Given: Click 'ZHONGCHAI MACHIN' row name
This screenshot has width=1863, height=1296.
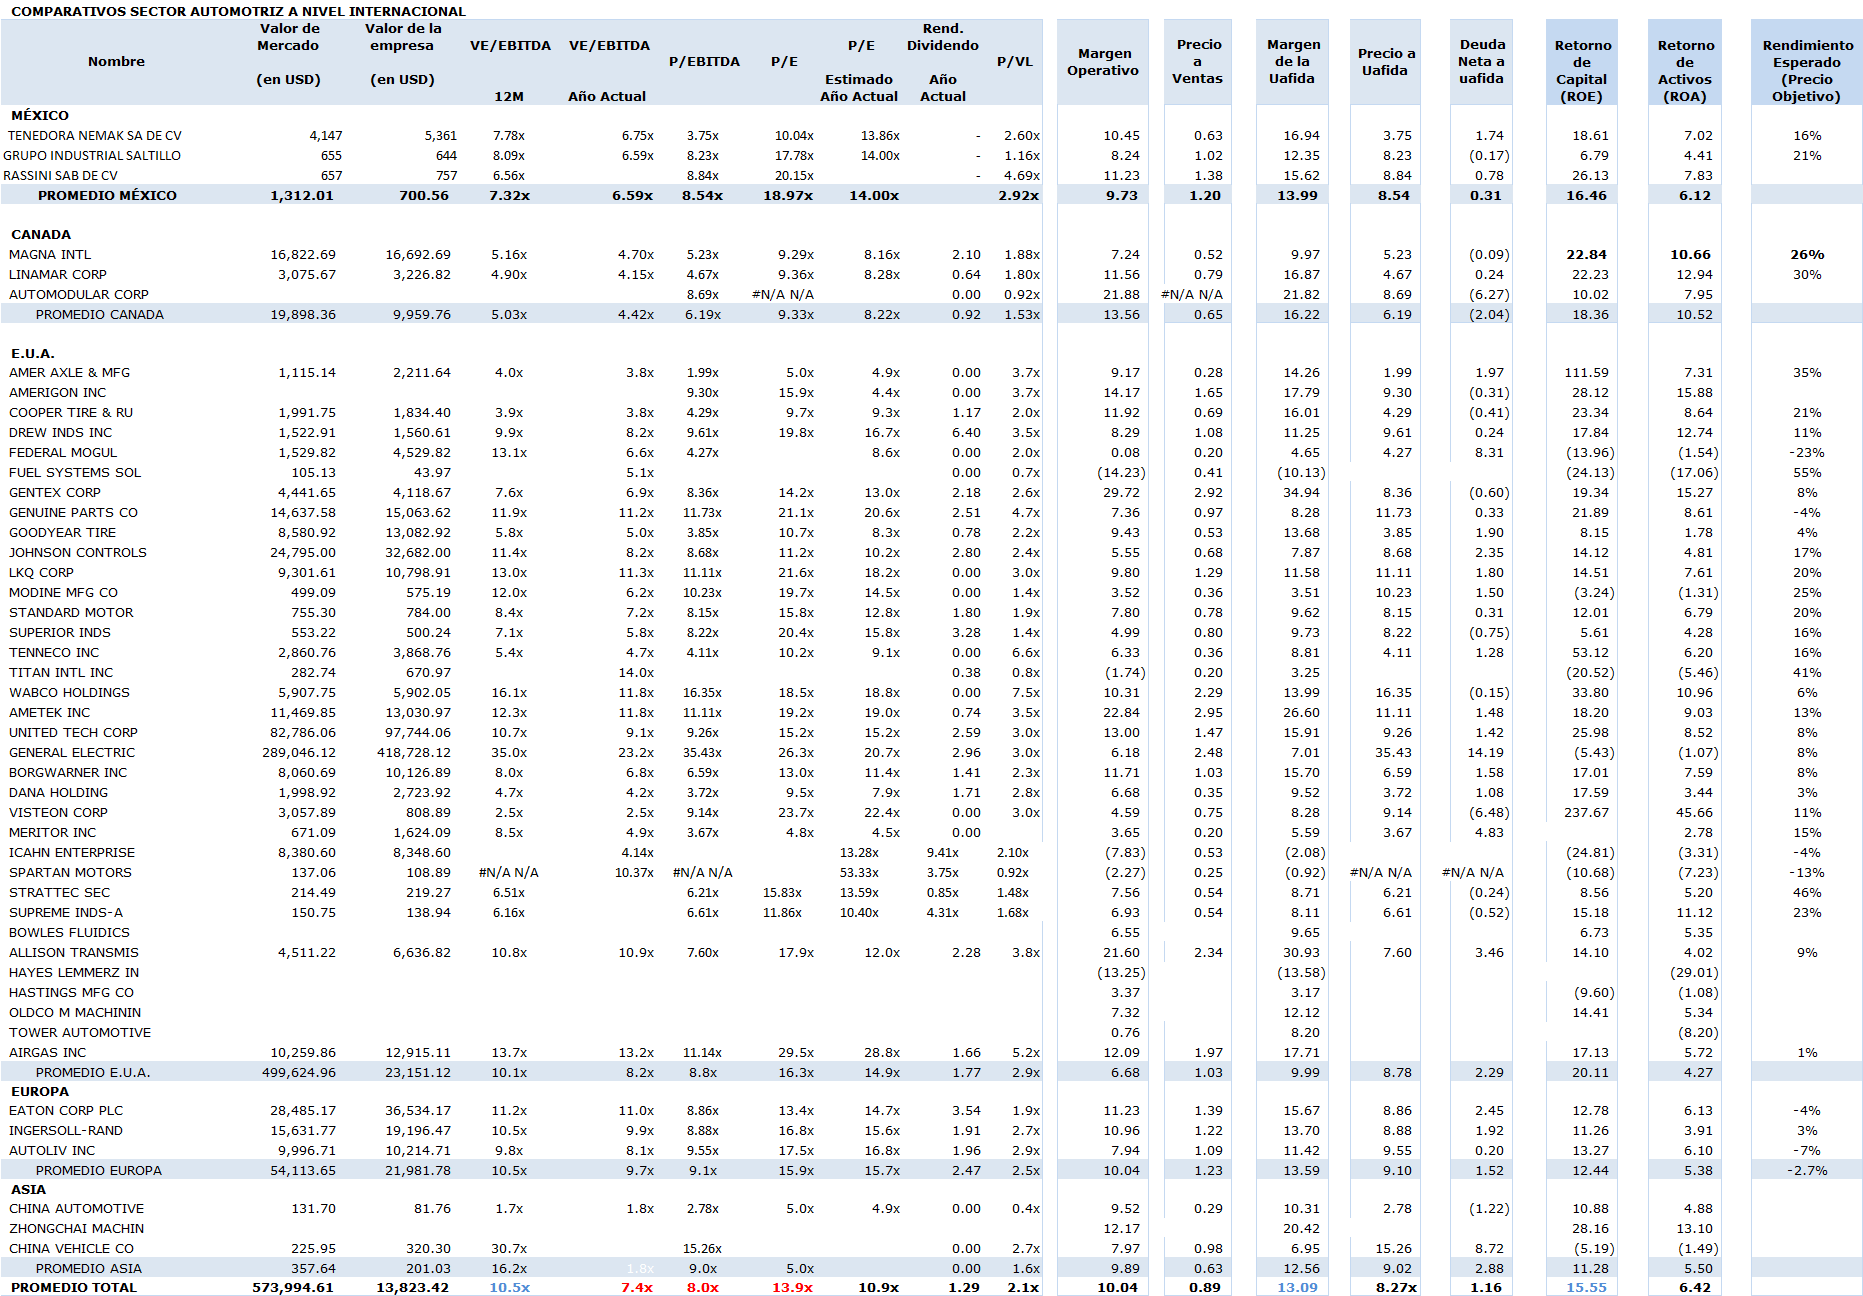Looking at the screenshot, I should tap(76, 1229).
